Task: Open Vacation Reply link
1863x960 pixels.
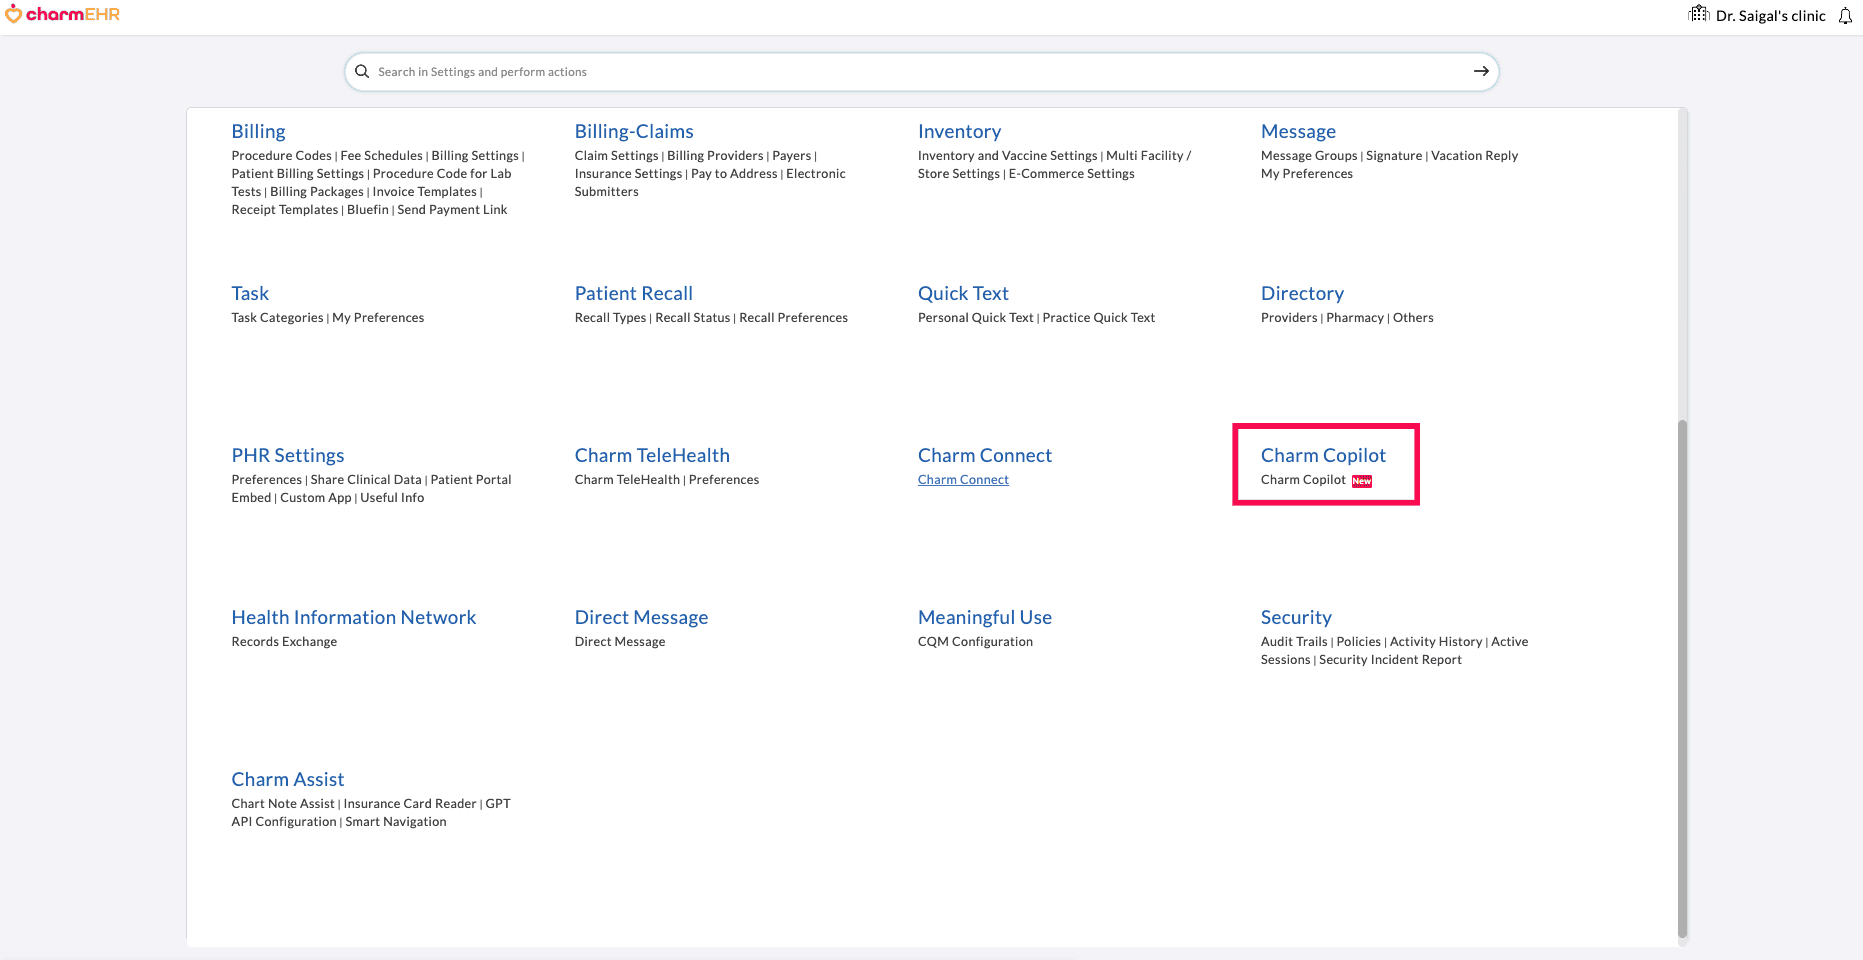Action: (x=1474, y=155)
